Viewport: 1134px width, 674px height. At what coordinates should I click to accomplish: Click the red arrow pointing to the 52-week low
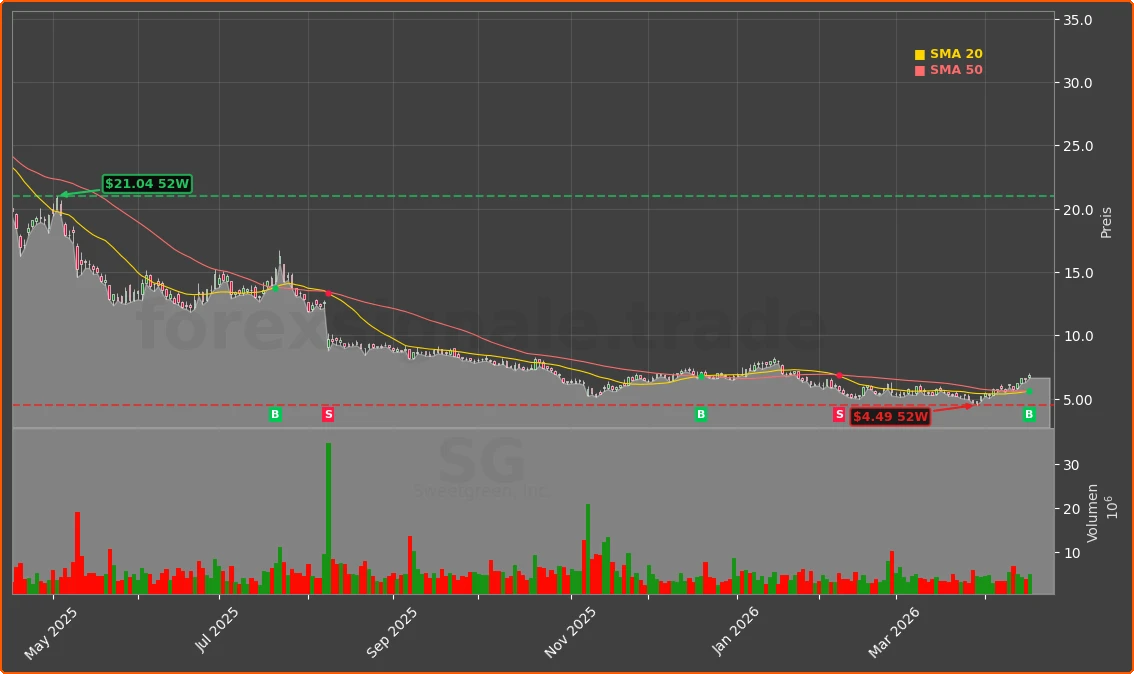pyautogui.click(x=963, y=405)
